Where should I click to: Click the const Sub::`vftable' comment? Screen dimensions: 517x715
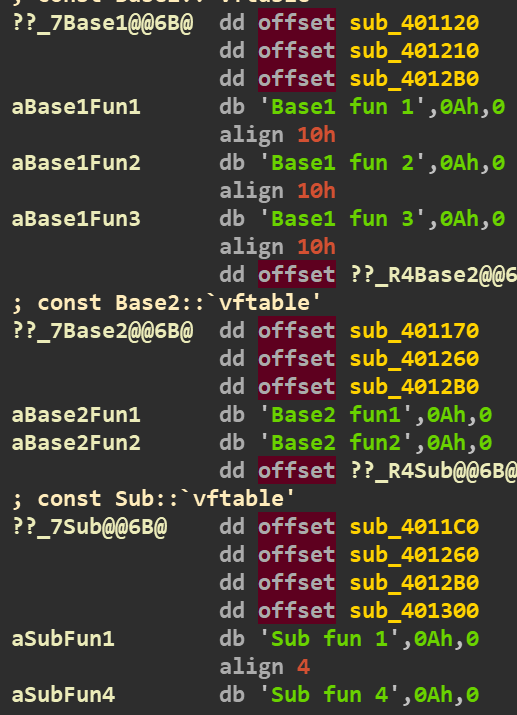click(x=153, y=499)
